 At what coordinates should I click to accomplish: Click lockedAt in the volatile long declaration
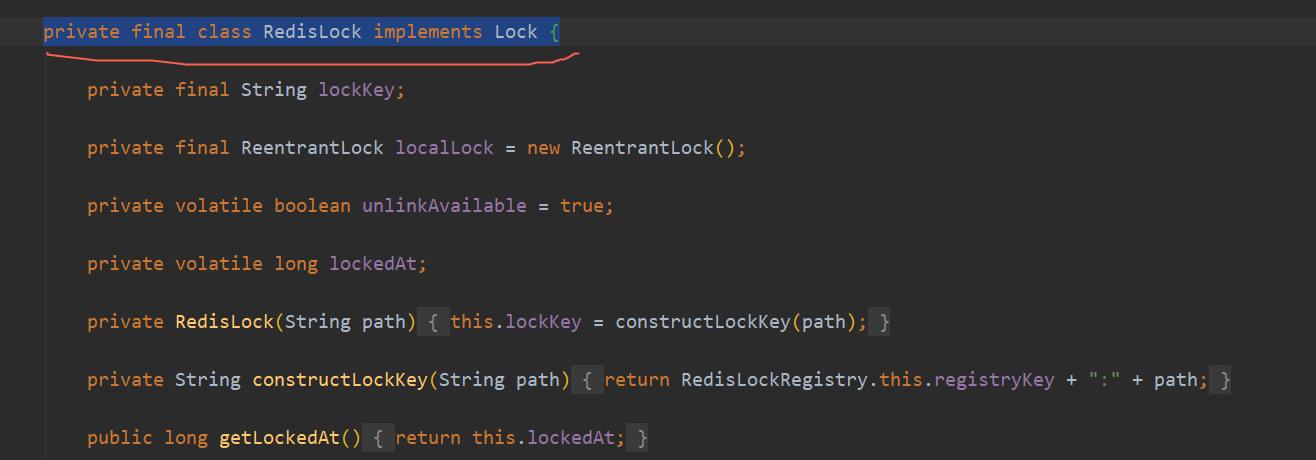point(373,264)
